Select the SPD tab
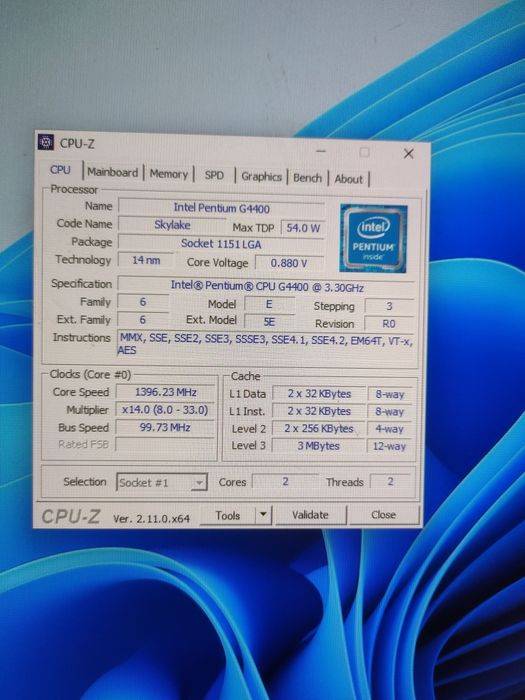 pyautogui.click(x=214, y=175)
